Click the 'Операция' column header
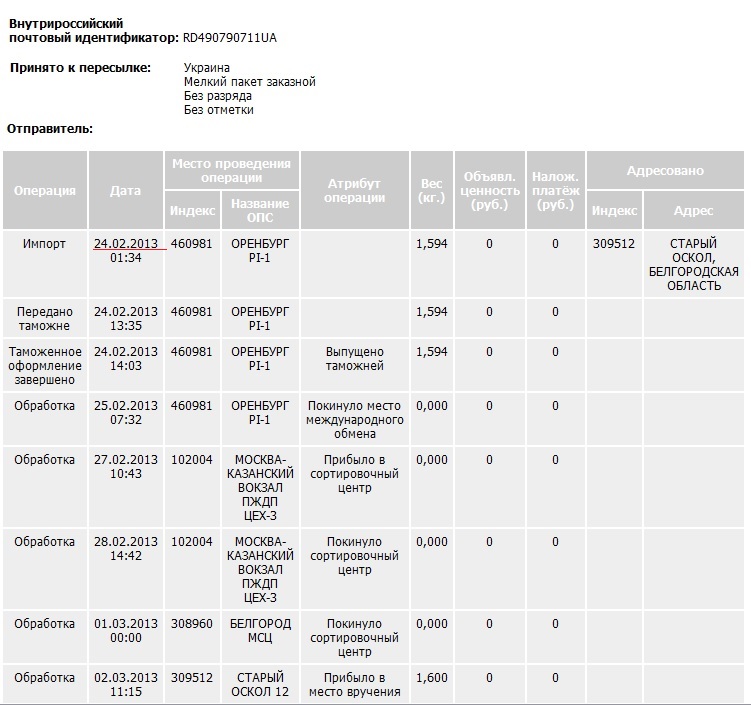Image resolution: width=751 pixels, height=705 pixels. 45,191
